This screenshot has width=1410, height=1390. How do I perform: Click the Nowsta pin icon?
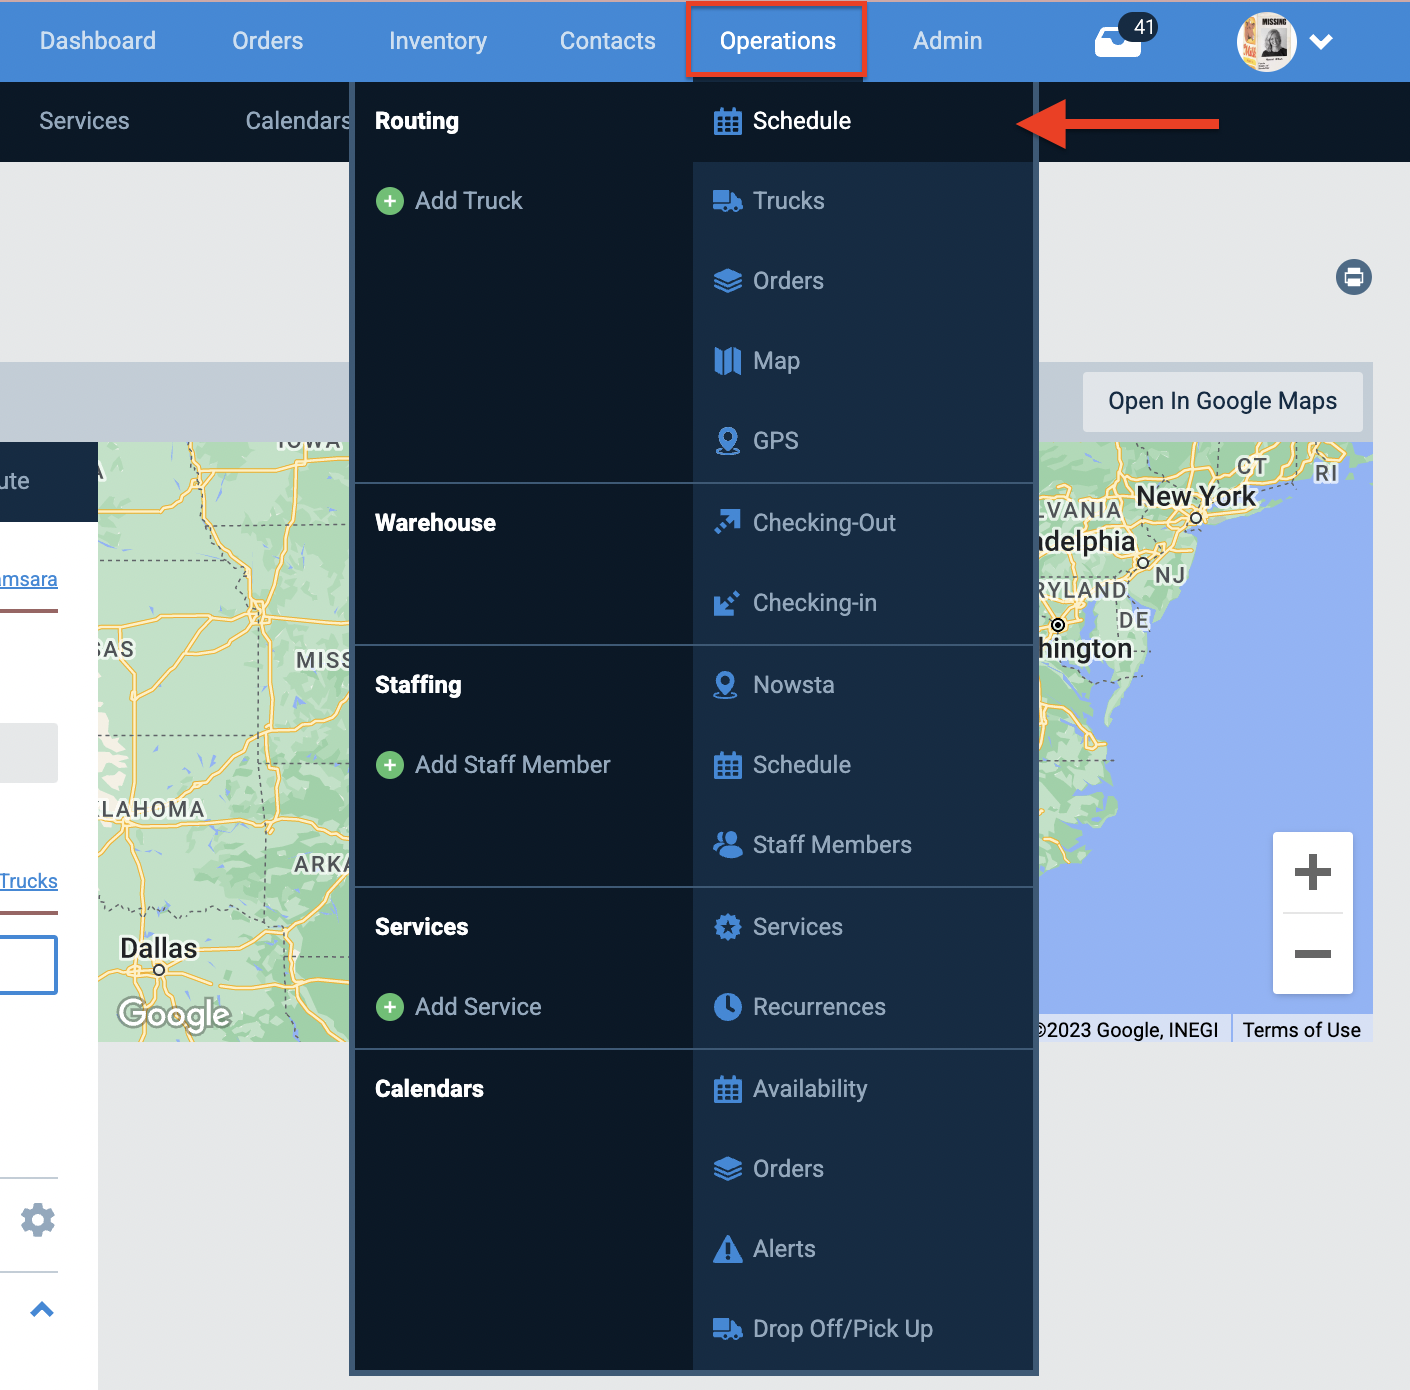tap(726, 685)
